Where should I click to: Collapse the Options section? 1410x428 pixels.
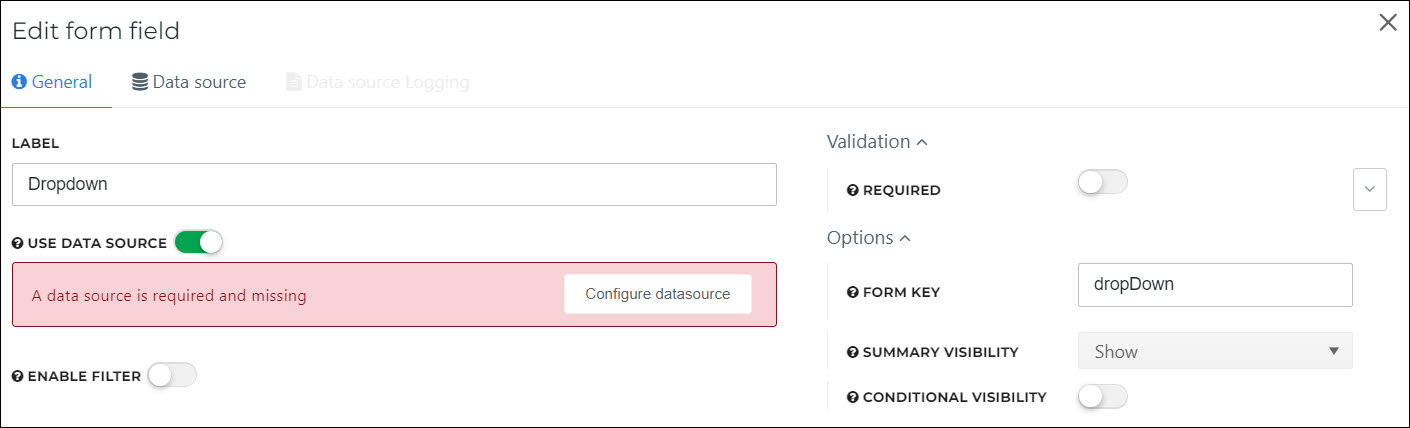(x=868, y=238)
